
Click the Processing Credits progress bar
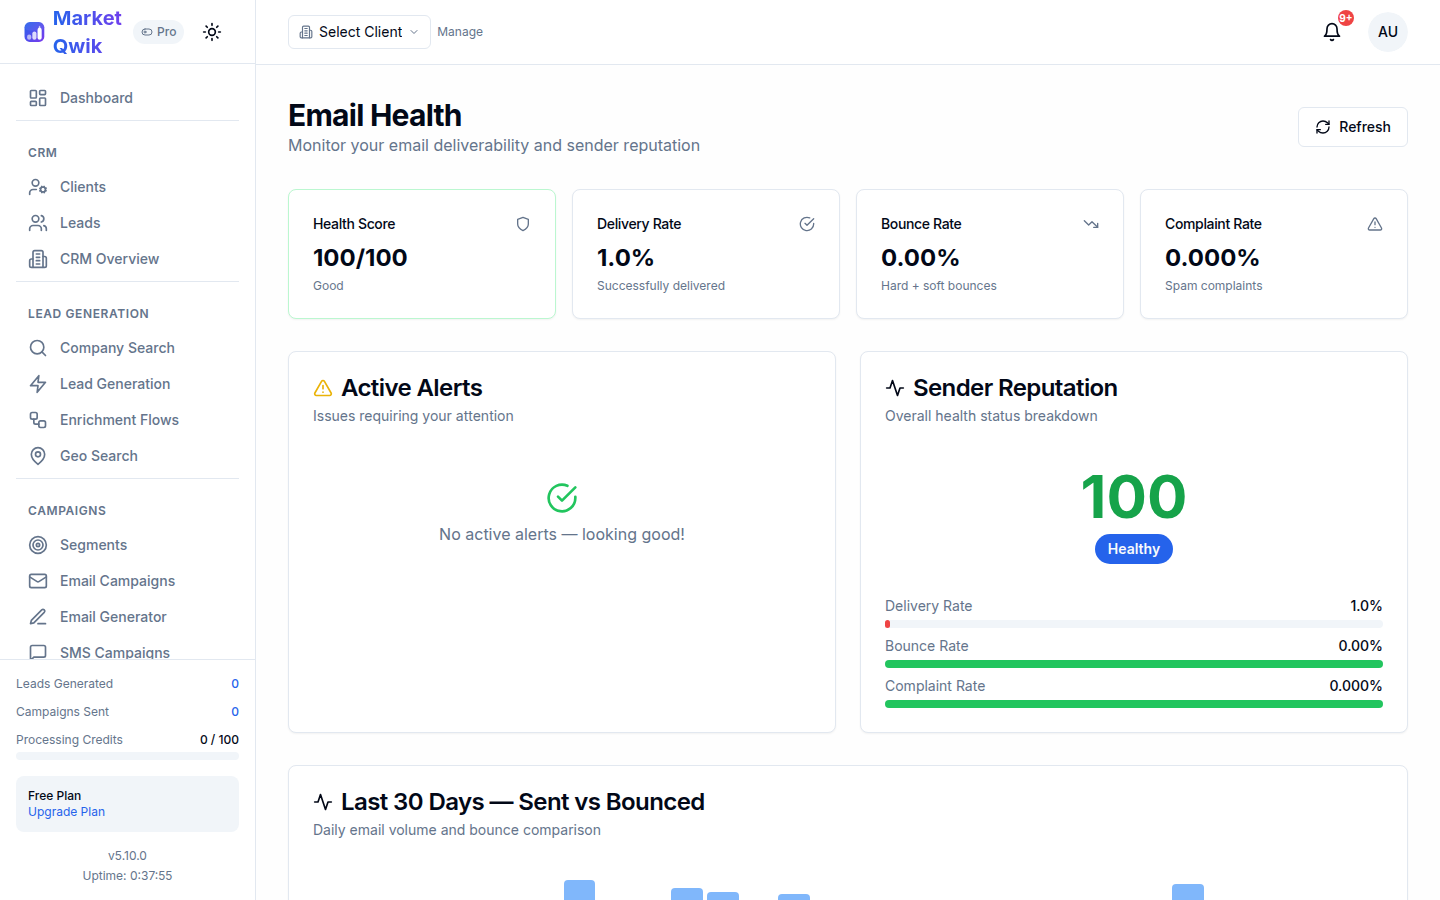[127, 755]
